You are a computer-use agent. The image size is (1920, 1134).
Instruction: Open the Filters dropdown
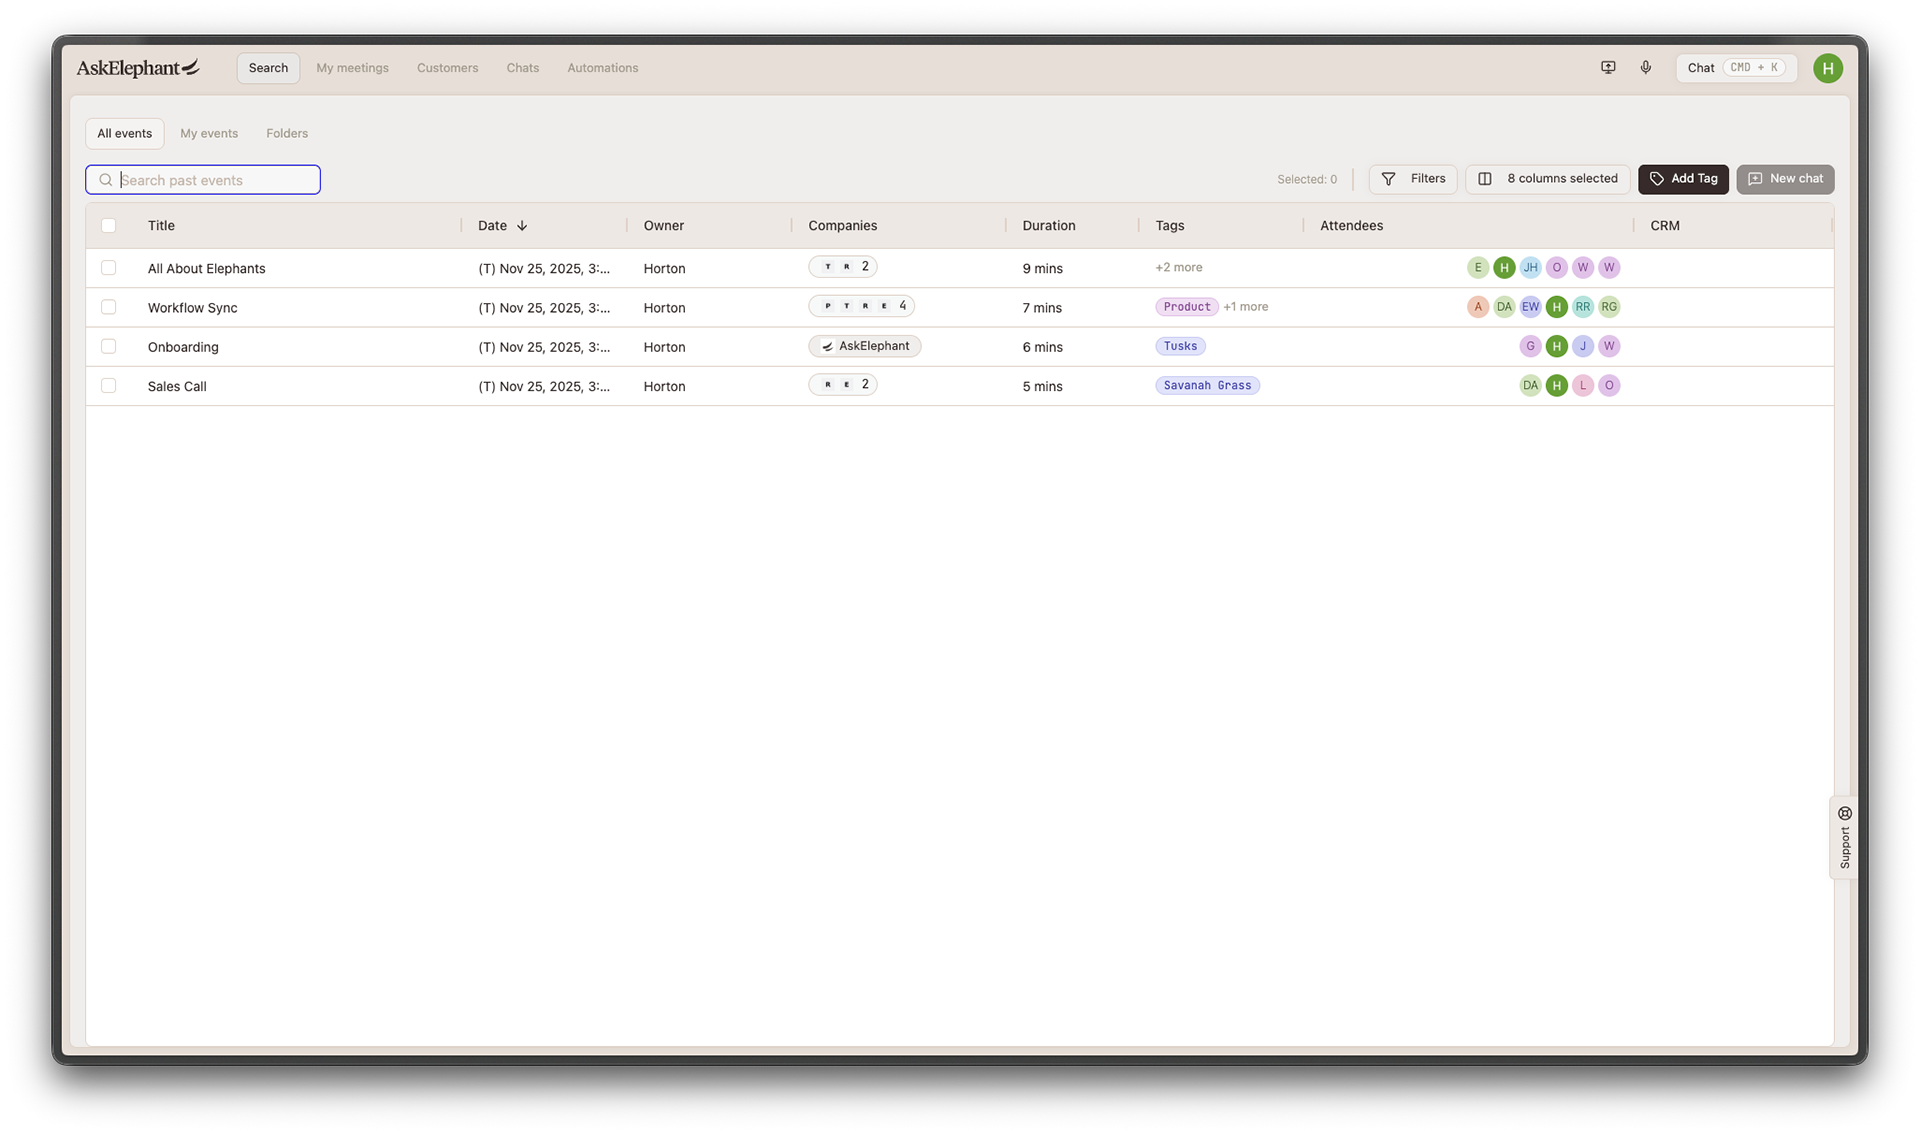click(1413, 179)
